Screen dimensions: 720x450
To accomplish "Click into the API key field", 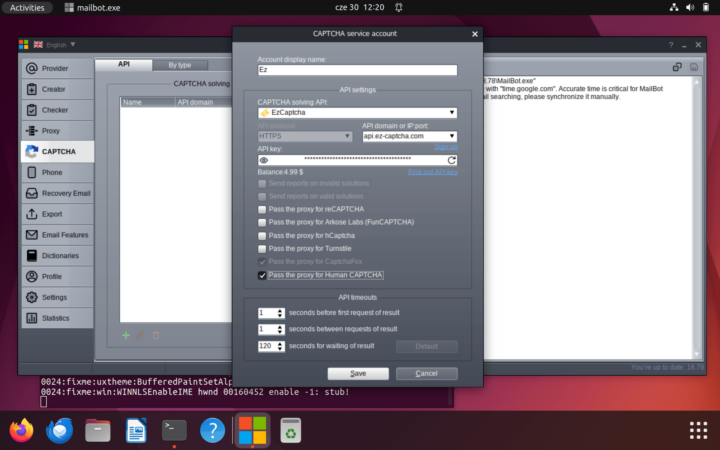I will (357, 160).
